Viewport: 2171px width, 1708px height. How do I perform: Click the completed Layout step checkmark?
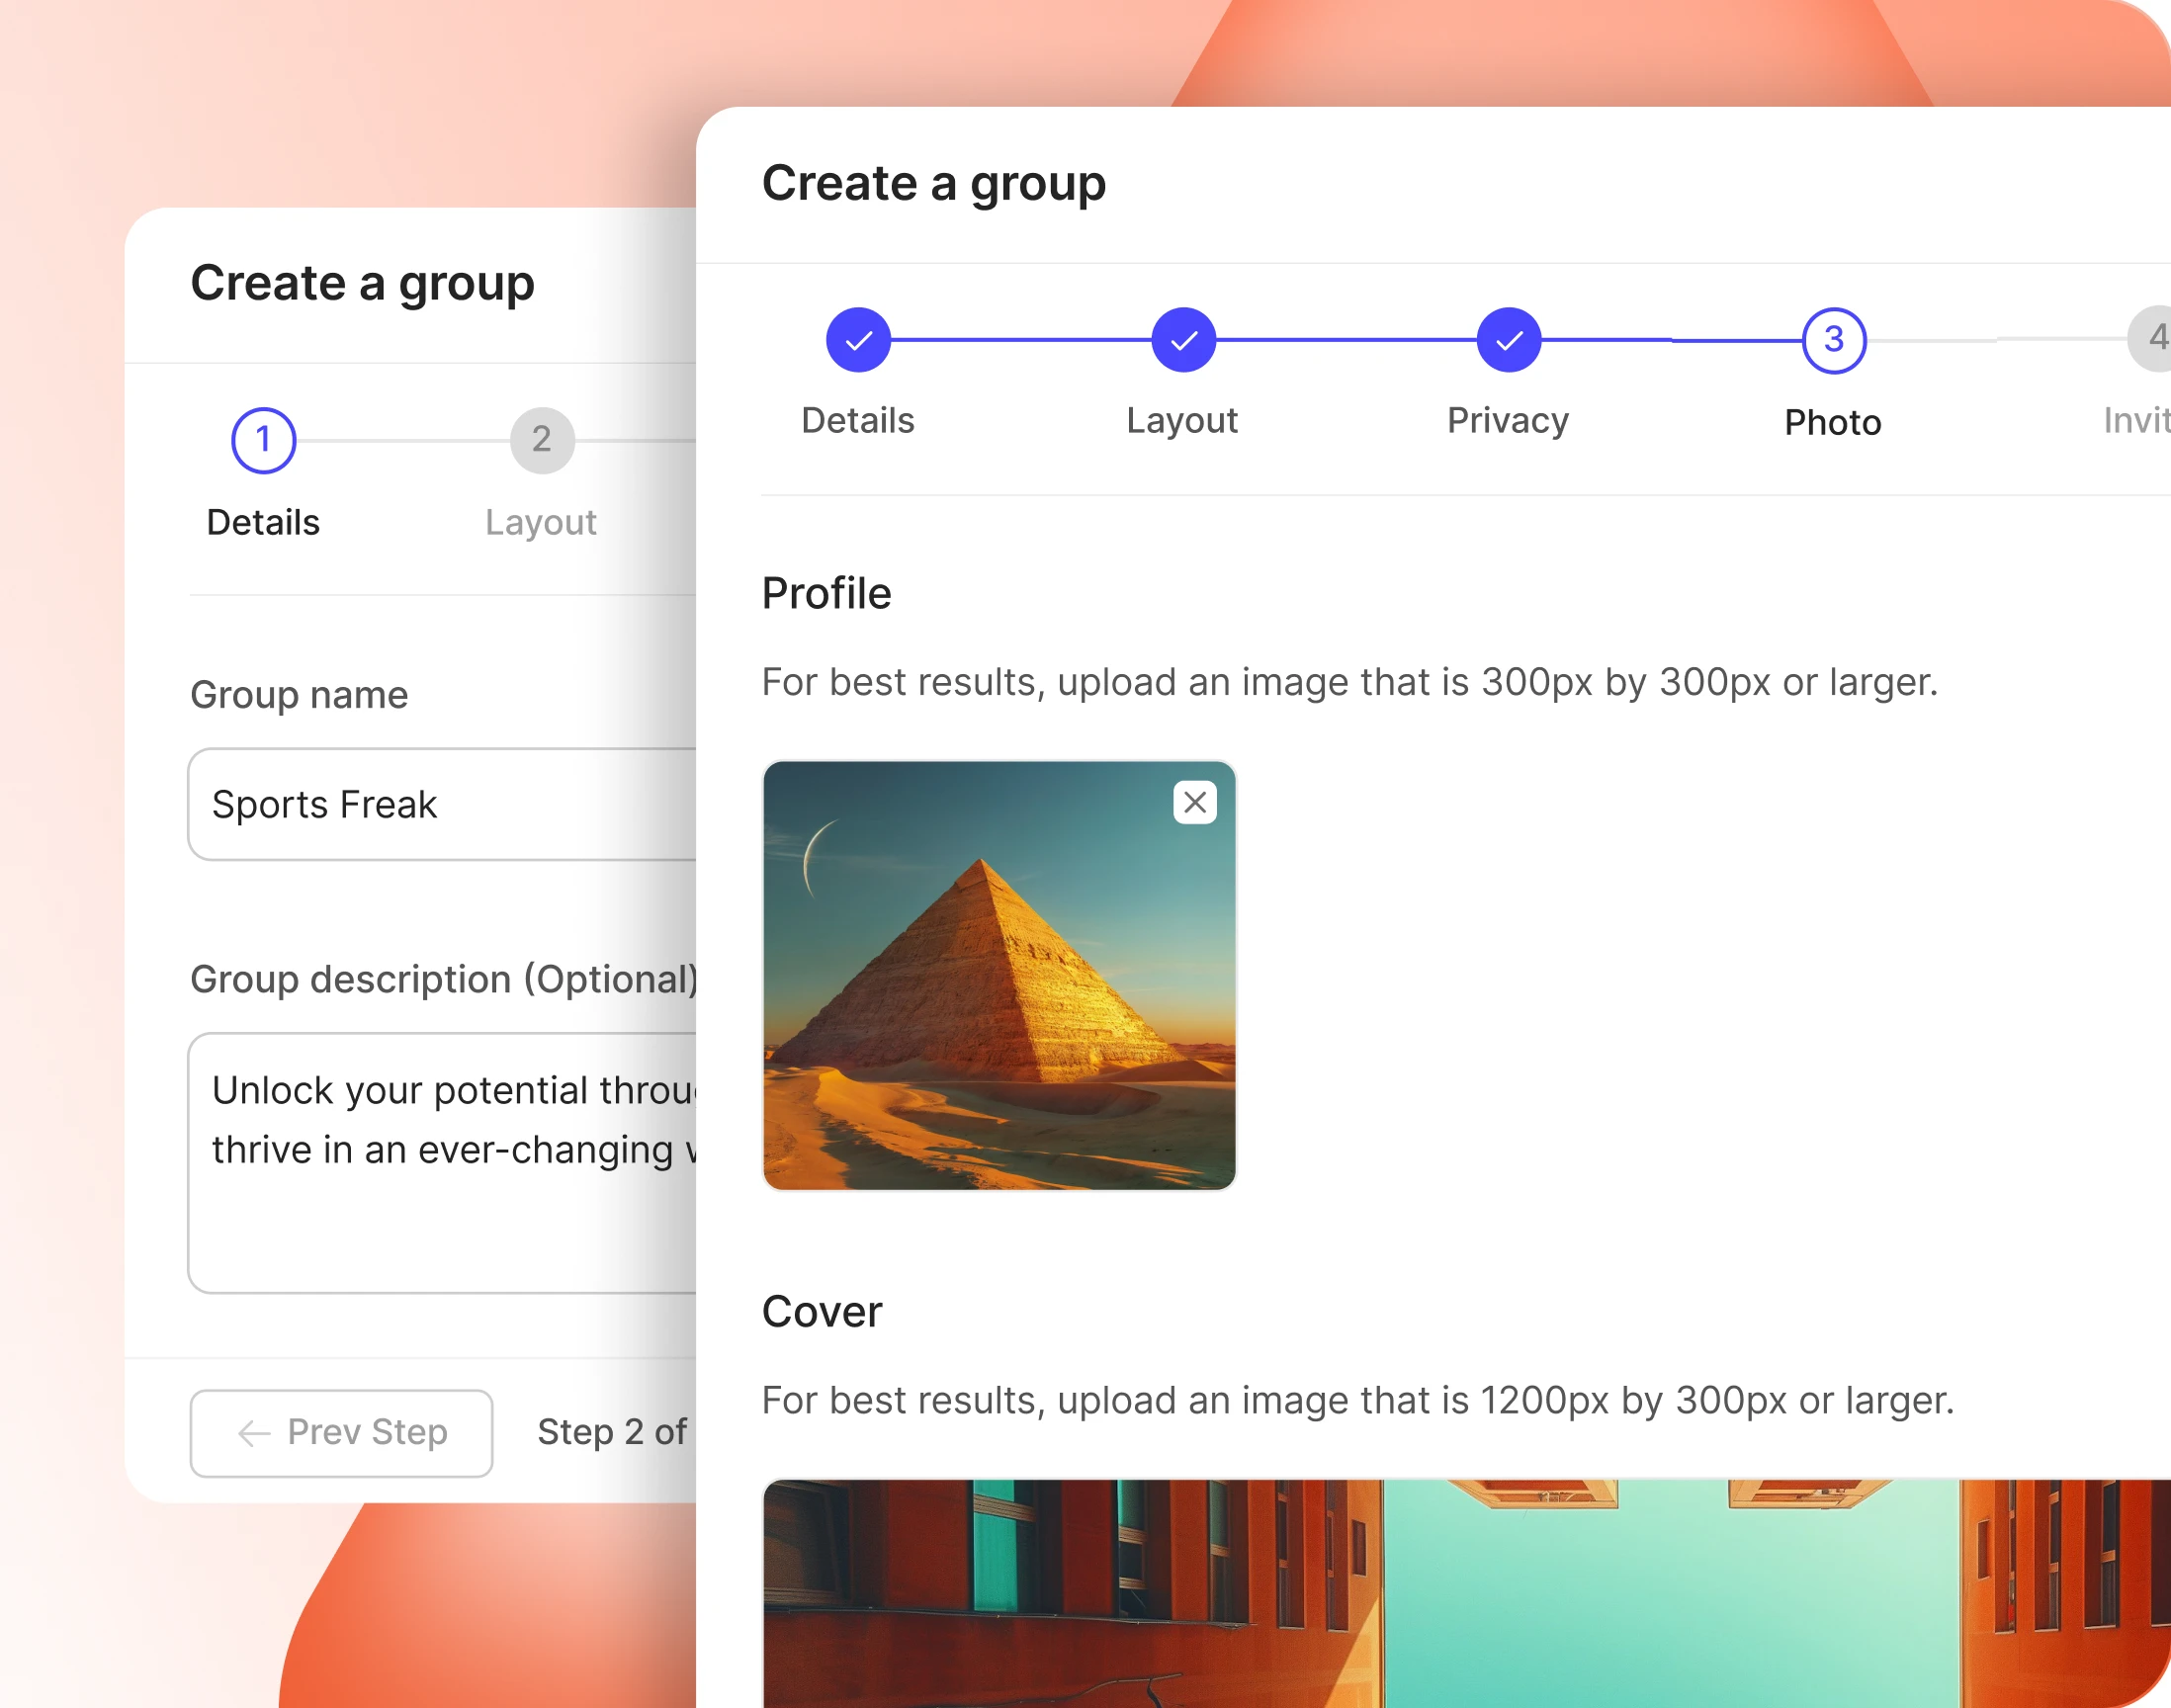1183,340
